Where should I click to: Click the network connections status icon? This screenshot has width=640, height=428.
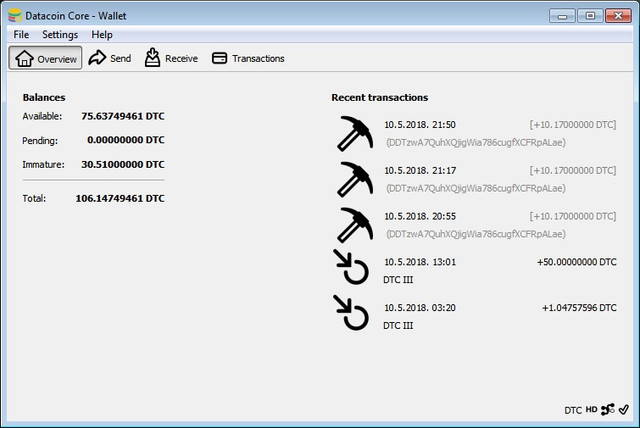[608, 409]
